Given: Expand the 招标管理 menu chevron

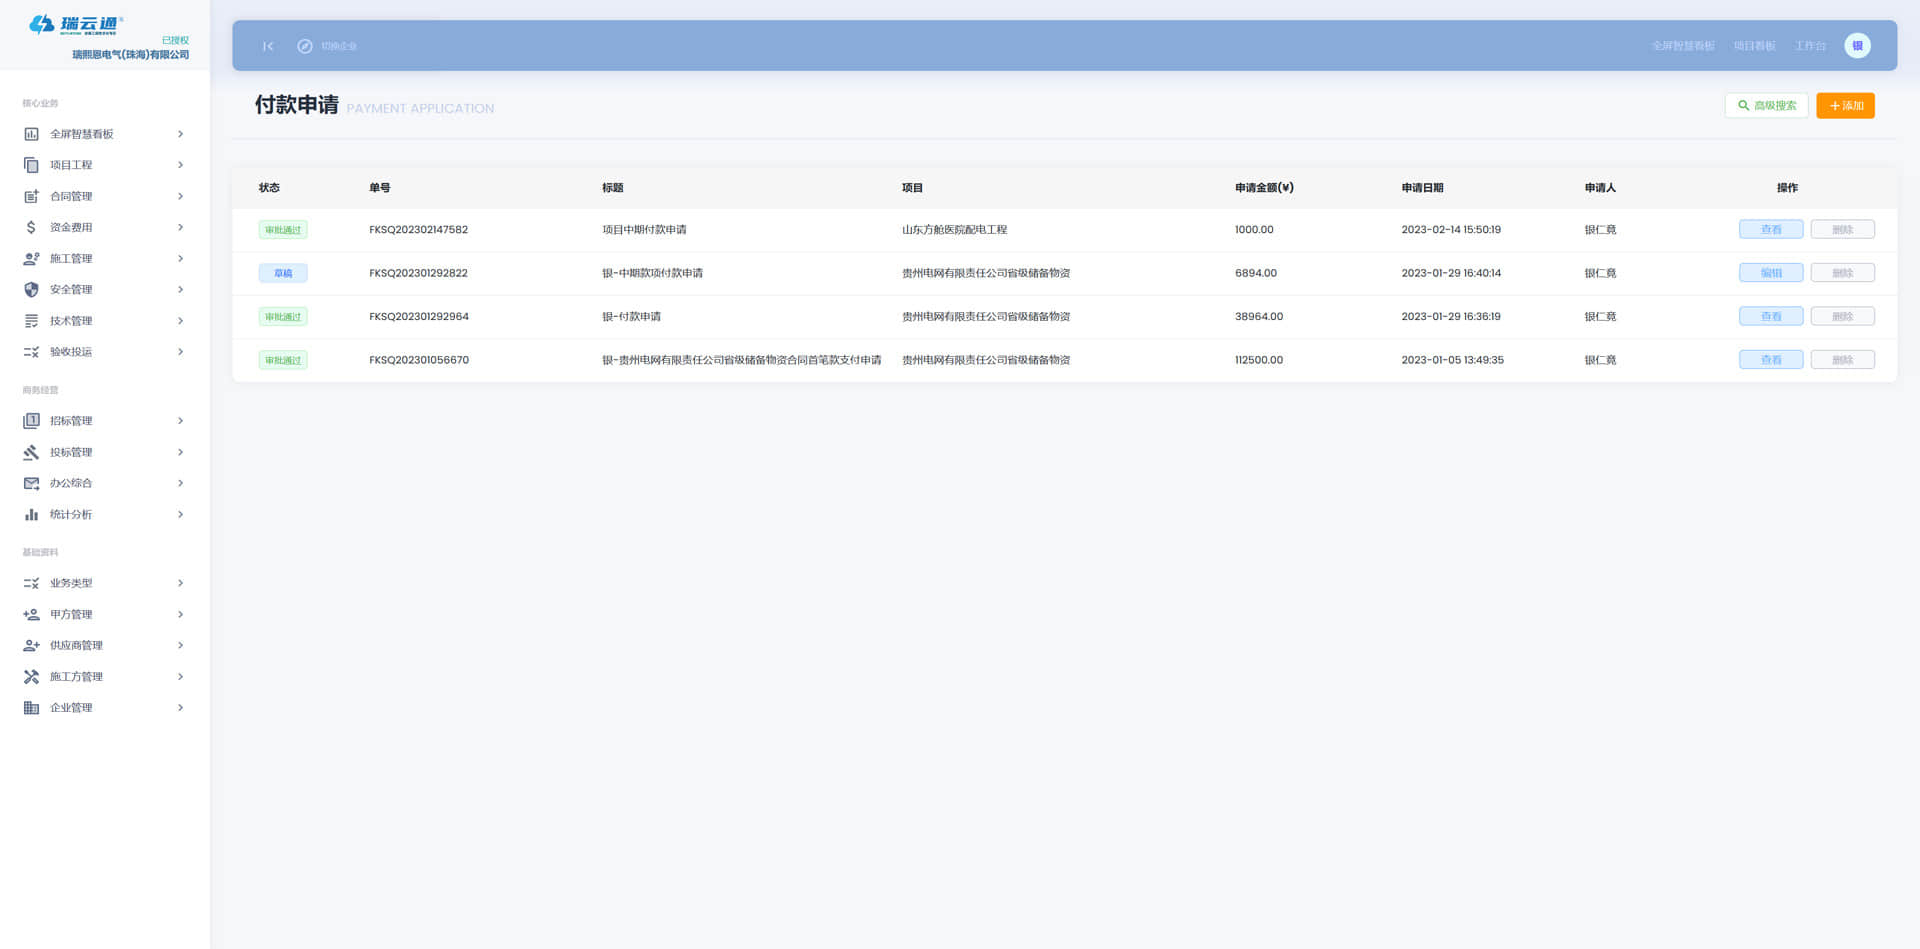Looking at the screenshot, I should [180, 421].
